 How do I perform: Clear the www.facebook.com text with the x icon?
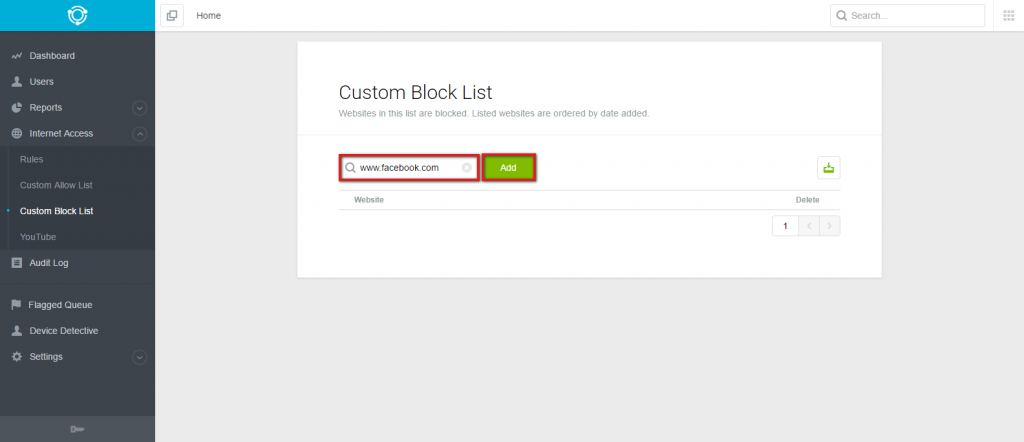[x=466, y=168]
